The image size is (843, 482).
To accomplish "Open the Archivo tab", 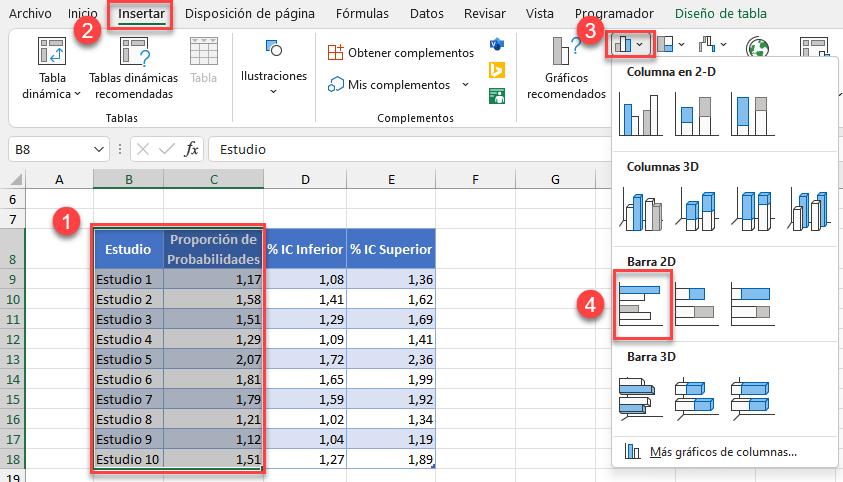I will point(30,13).
